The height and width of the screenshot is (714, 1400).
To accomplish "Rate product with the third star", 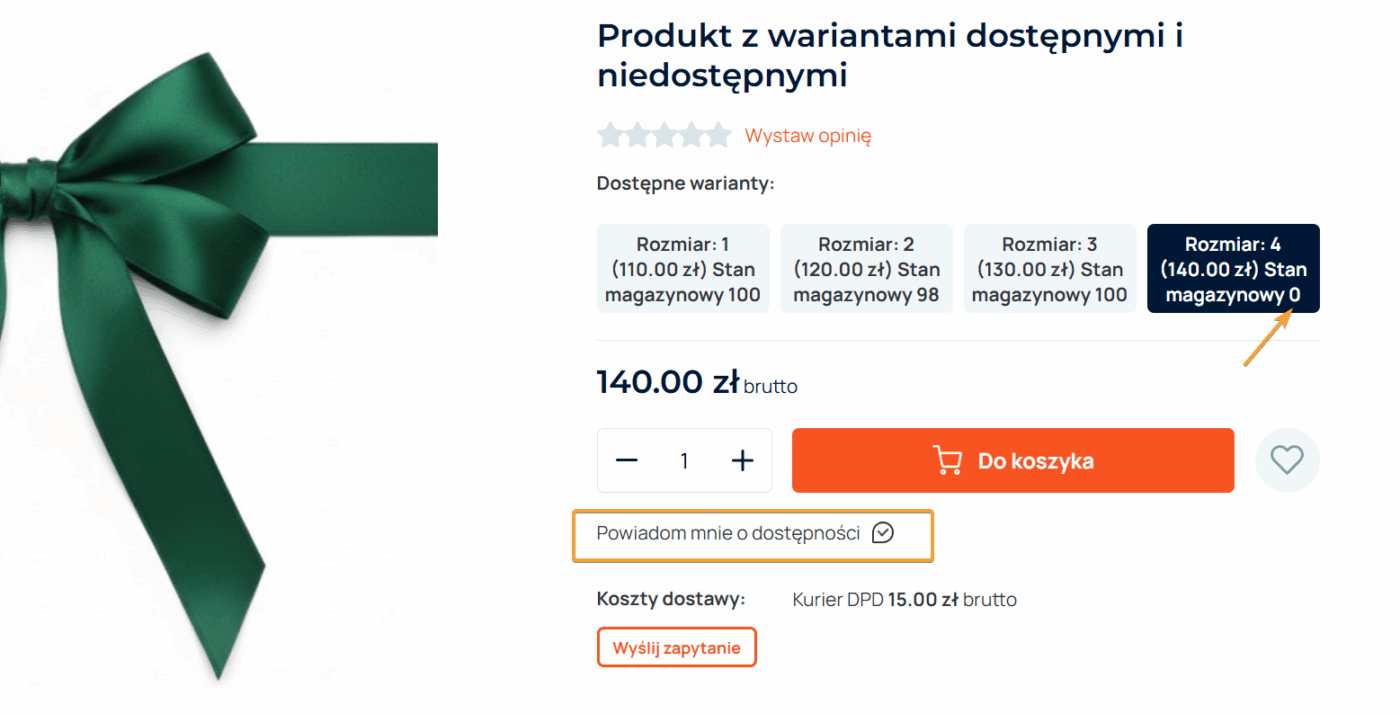I will (x=664, y=135).
